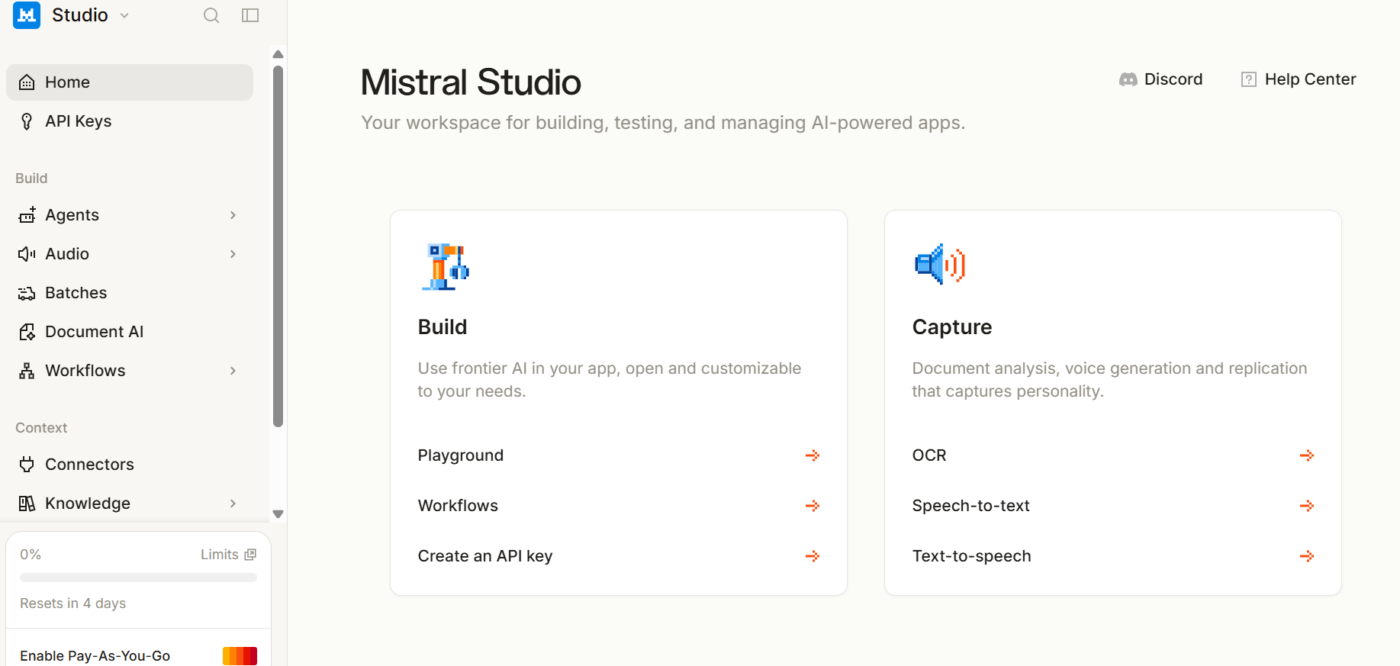Click the Capture card speaker icon

coord(939,265)
